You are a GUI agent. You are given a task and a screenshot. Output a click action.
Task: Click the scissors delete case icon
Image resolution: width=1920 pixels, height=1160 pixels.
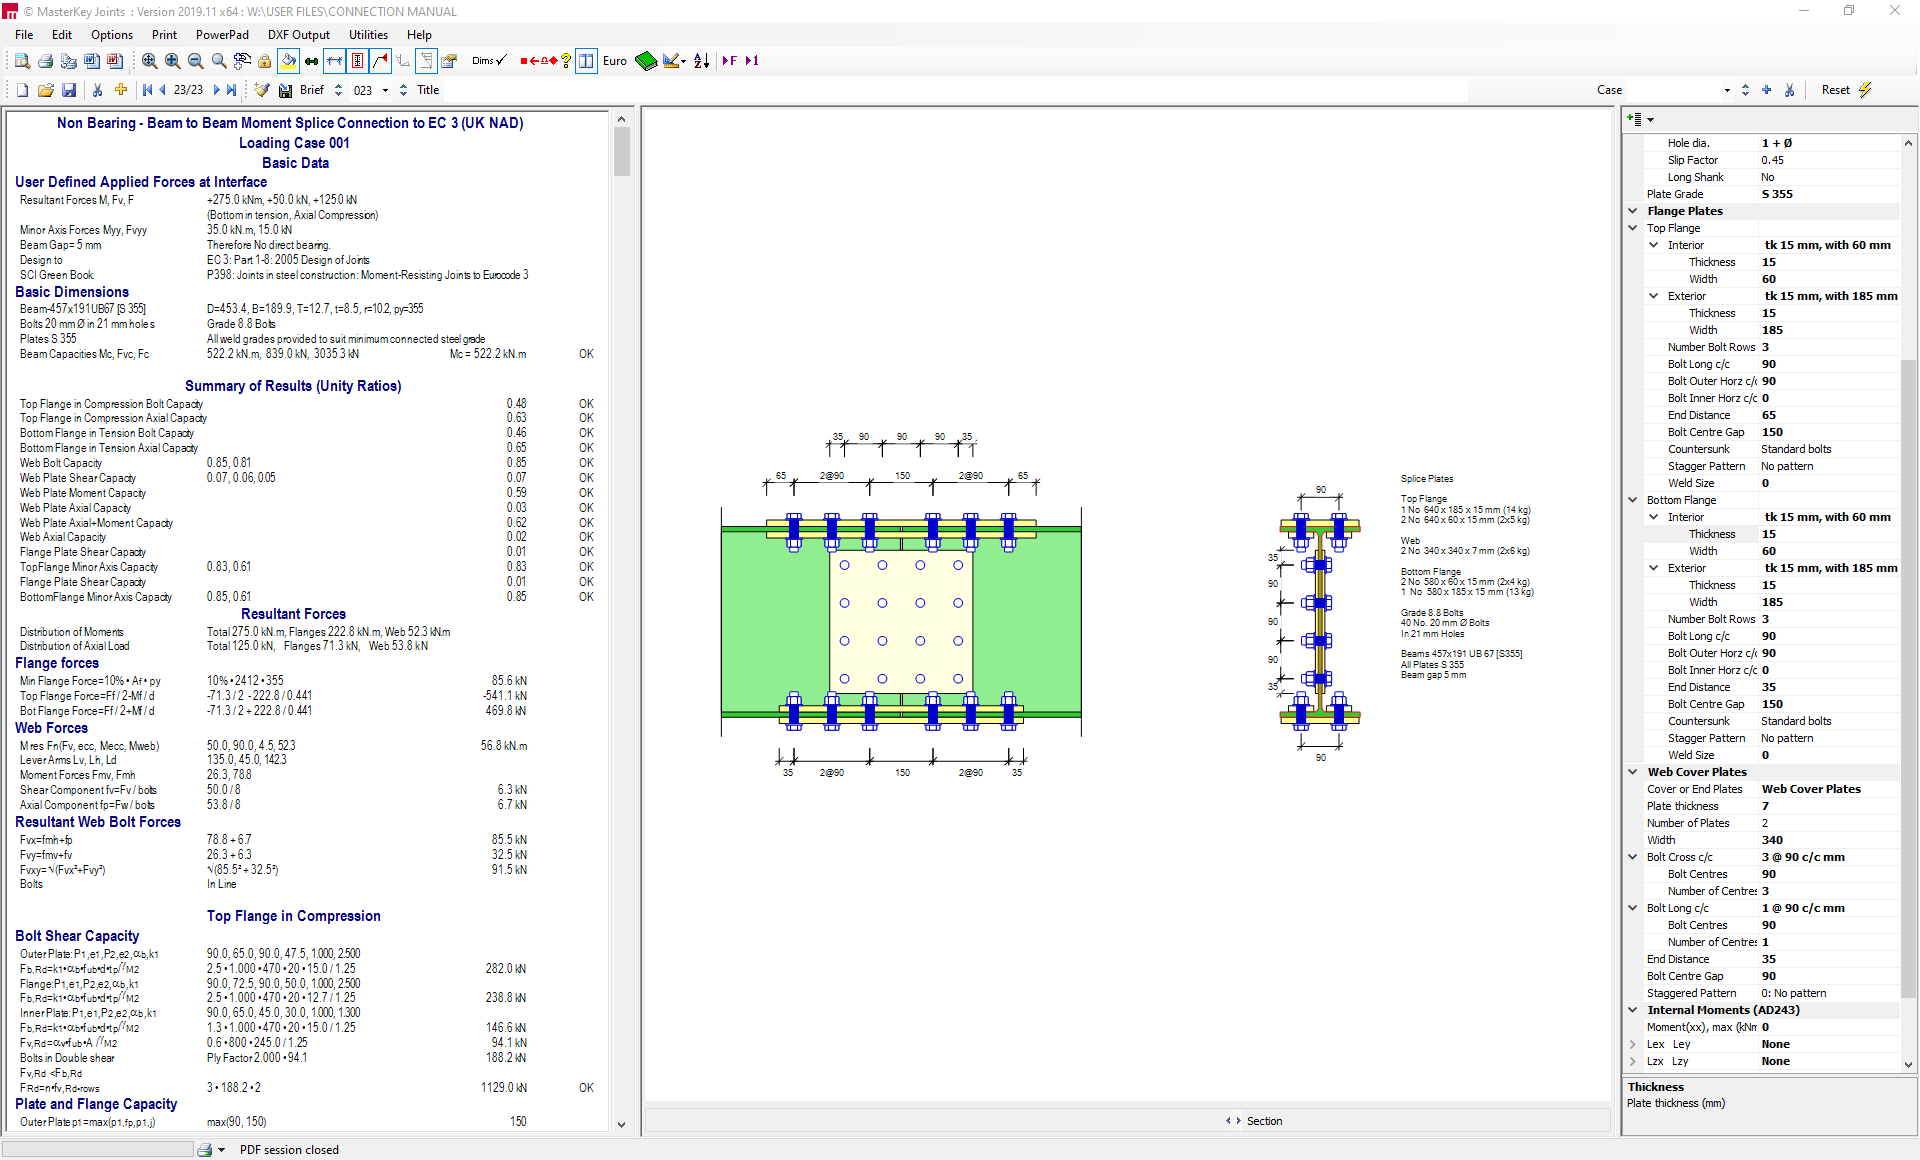point(1790,90)
